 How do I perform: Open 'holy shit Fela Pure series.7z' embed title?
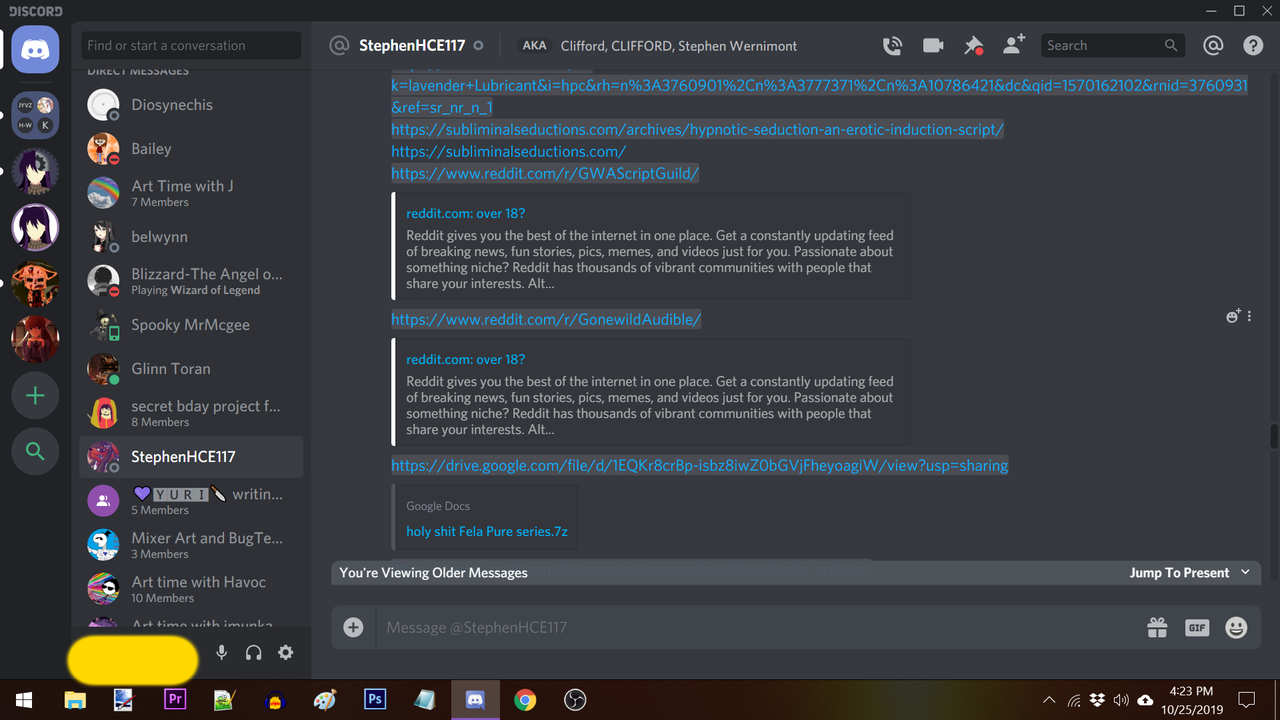[487, 531]
